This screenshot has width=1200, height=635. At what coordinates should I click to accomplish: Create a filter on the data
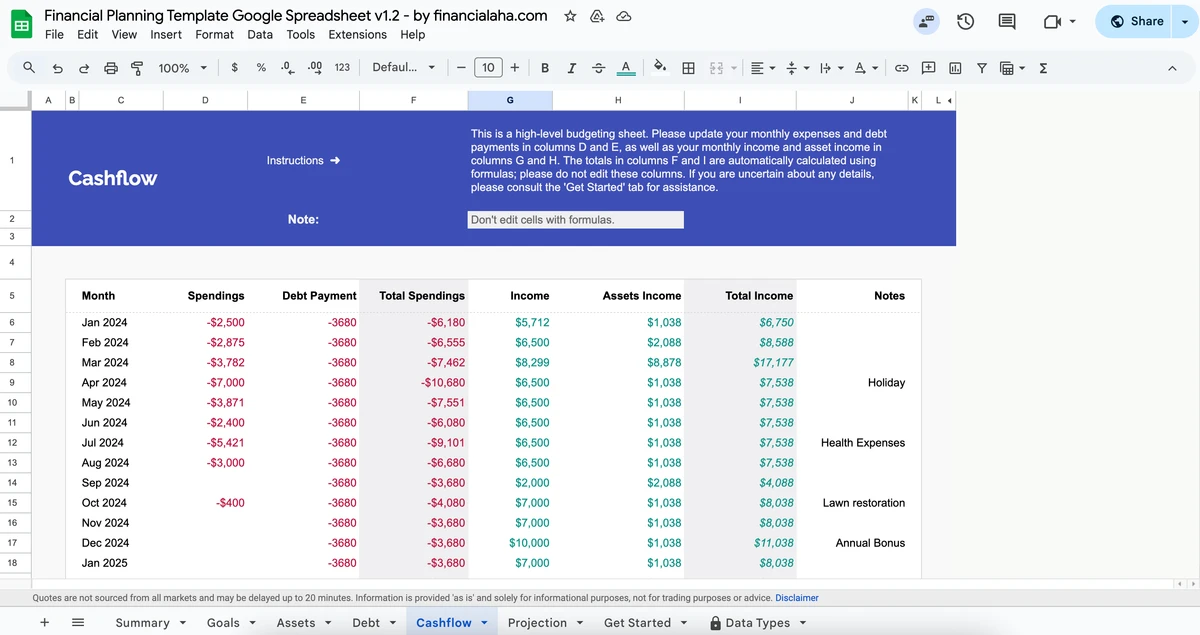point(982,67)
